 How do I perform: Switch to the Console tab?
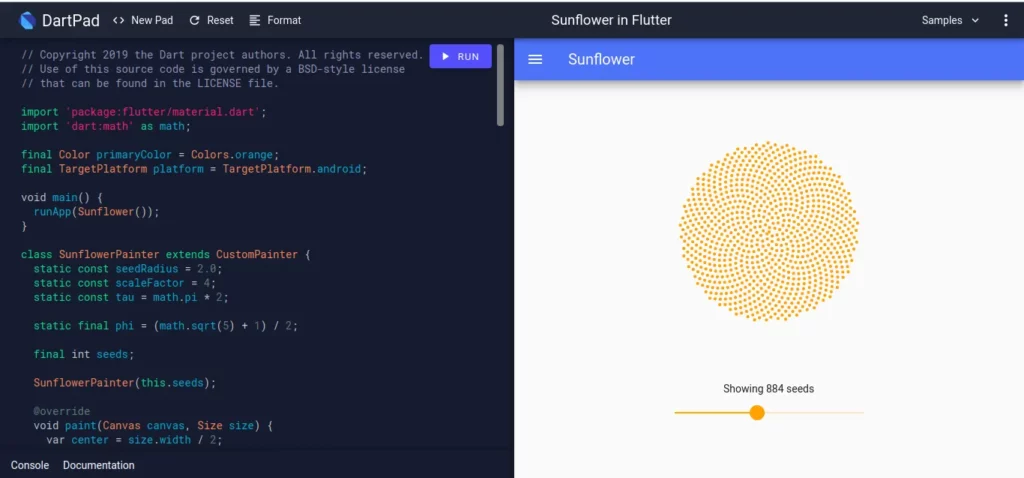pos(30,465)
